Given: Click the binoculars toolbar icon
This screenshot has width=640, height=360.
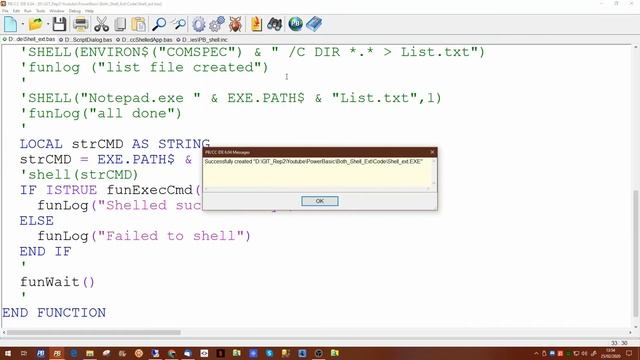Looking at the screenshot, I should 275,24.
